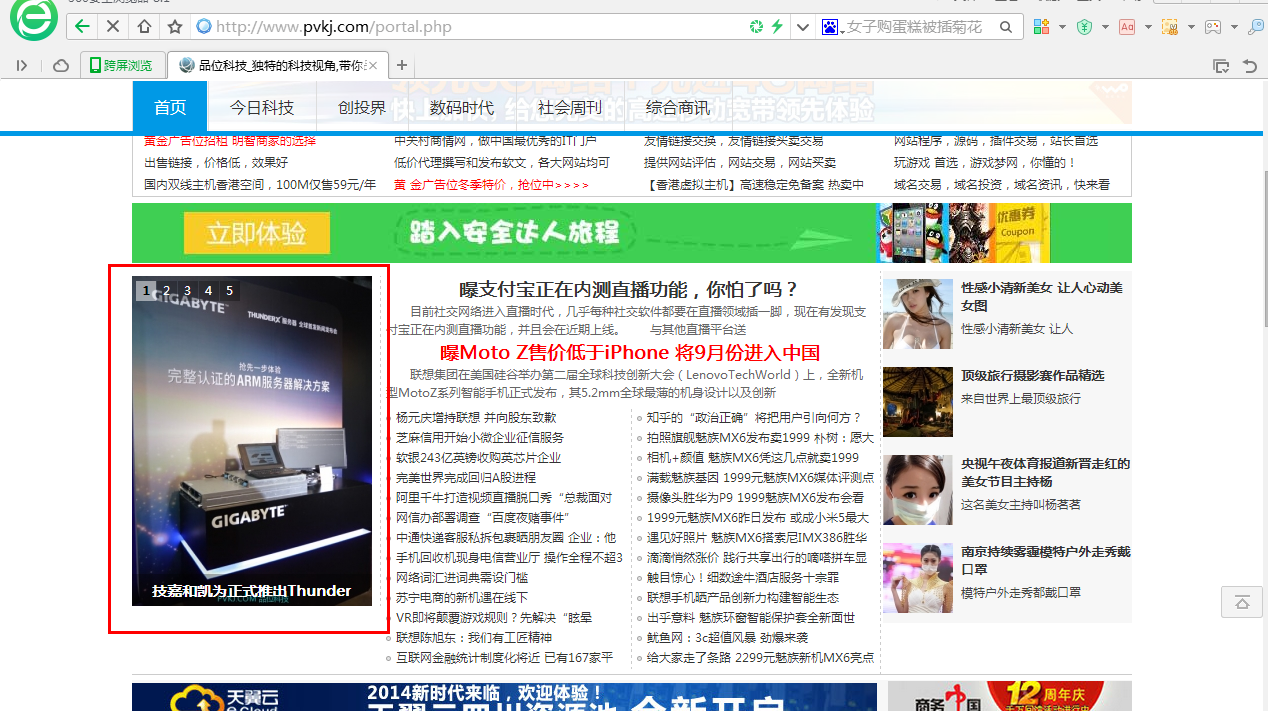This screenshot has width=1268, height=711.
Task: Click the cloud sync icon
Action: (60, 66)
